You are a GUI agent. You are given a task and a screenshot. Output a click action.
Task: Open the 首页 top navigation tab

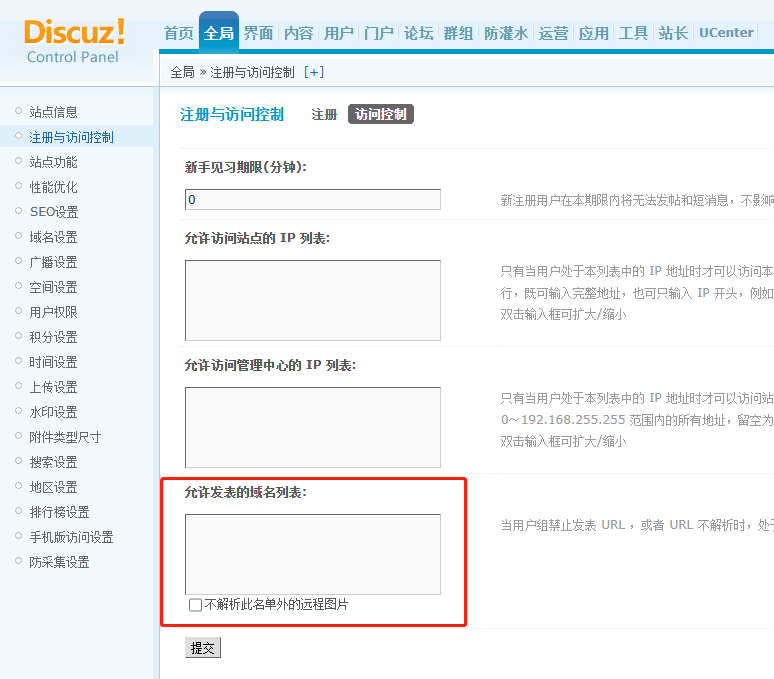point(179,33)
